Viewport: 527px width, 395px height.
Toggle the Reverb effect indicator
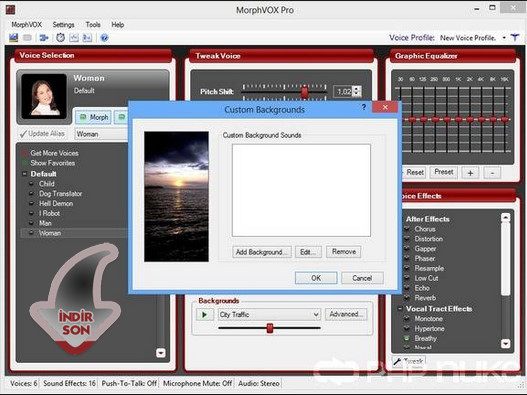pyautogui.click(x=407, y=298)
